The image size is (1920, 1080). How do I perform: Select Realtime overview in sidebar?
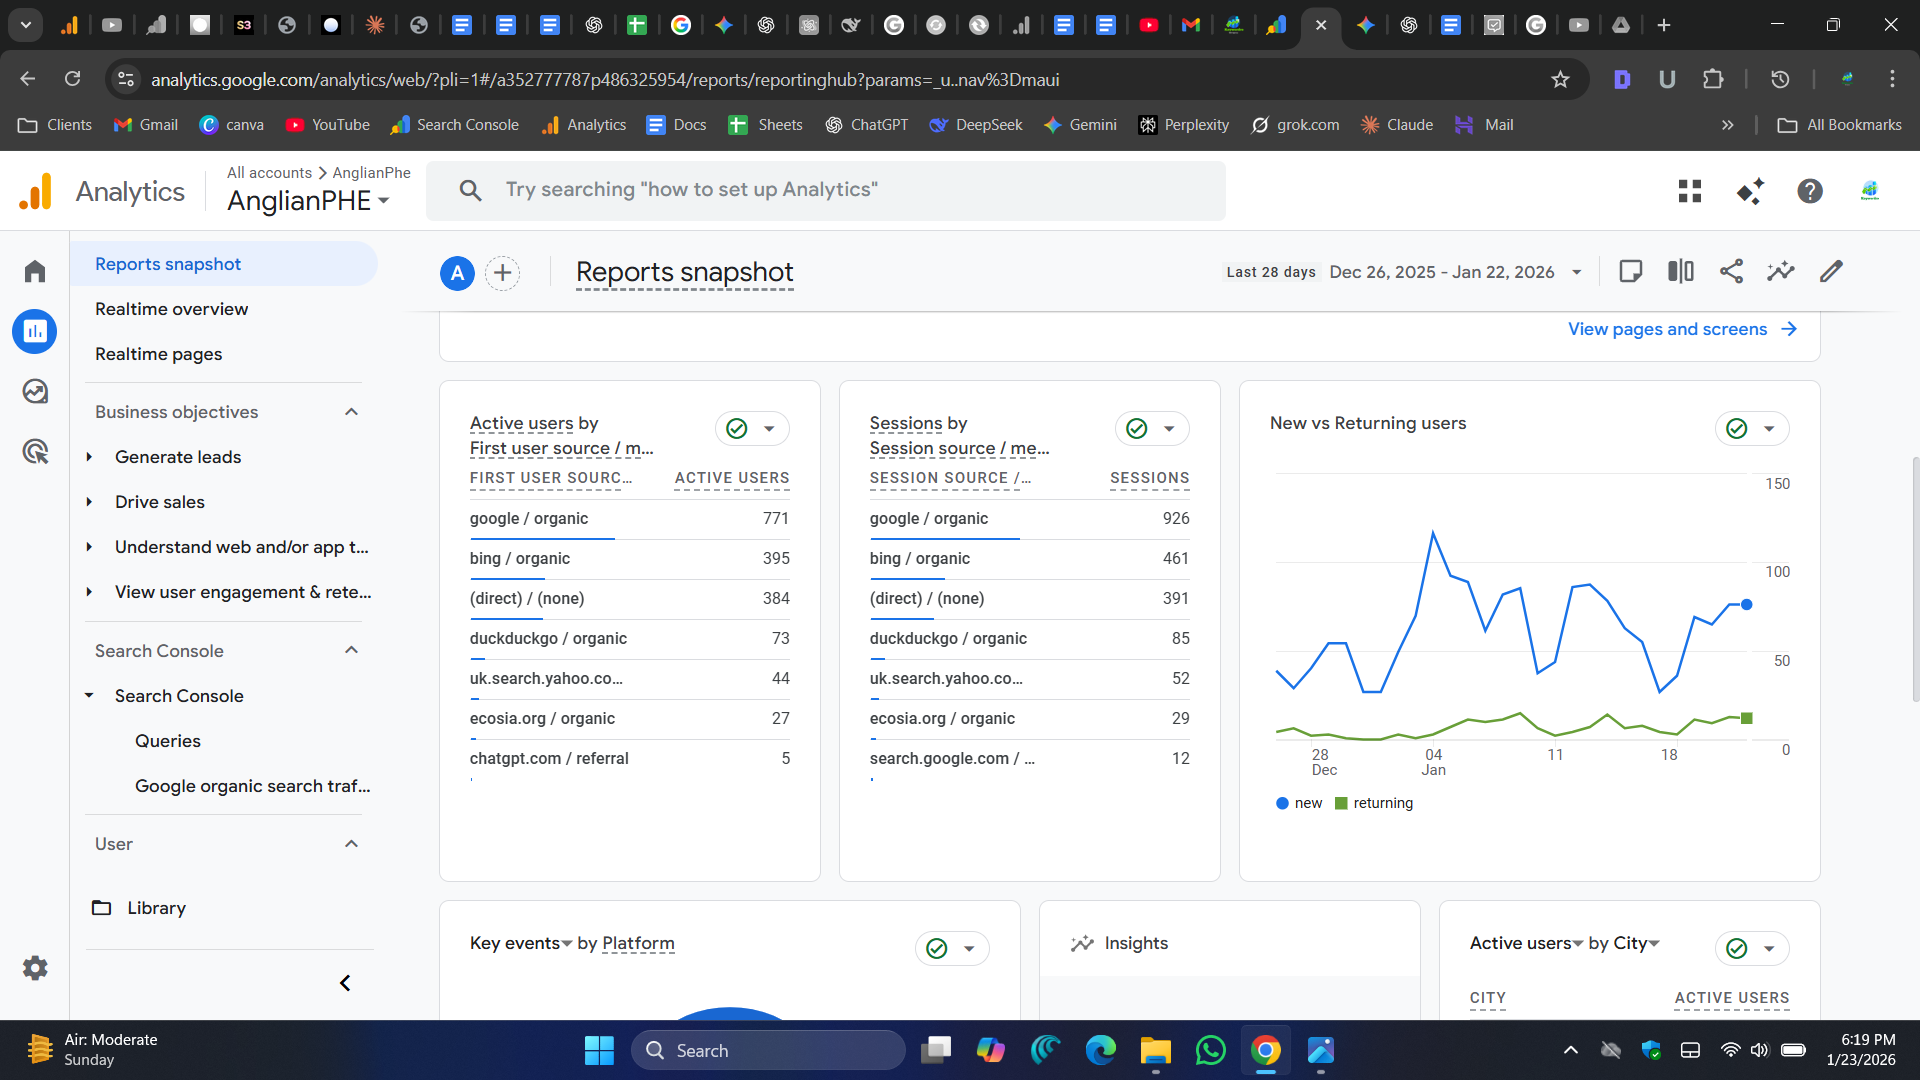(x=171, y=309)
